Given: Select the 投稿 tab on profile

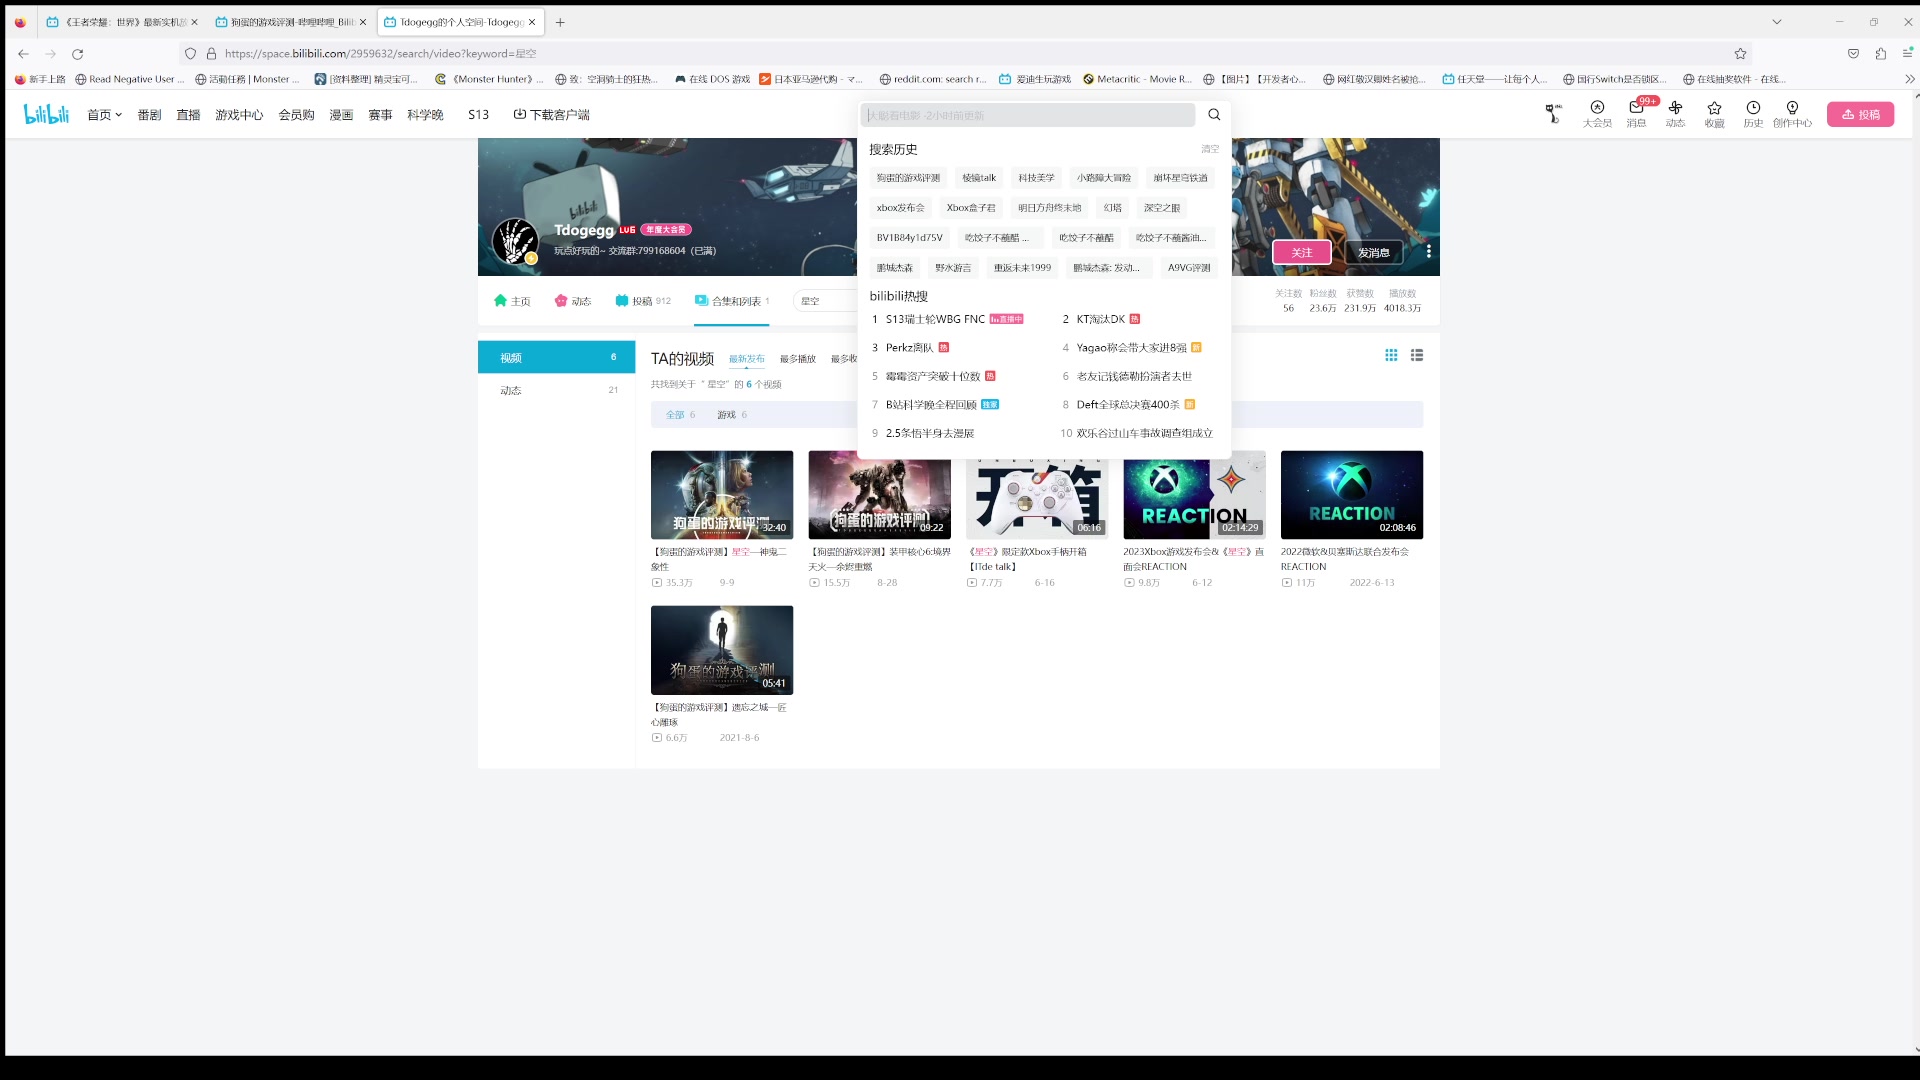Looking at the screenshot, I should (x=642, y=301).
